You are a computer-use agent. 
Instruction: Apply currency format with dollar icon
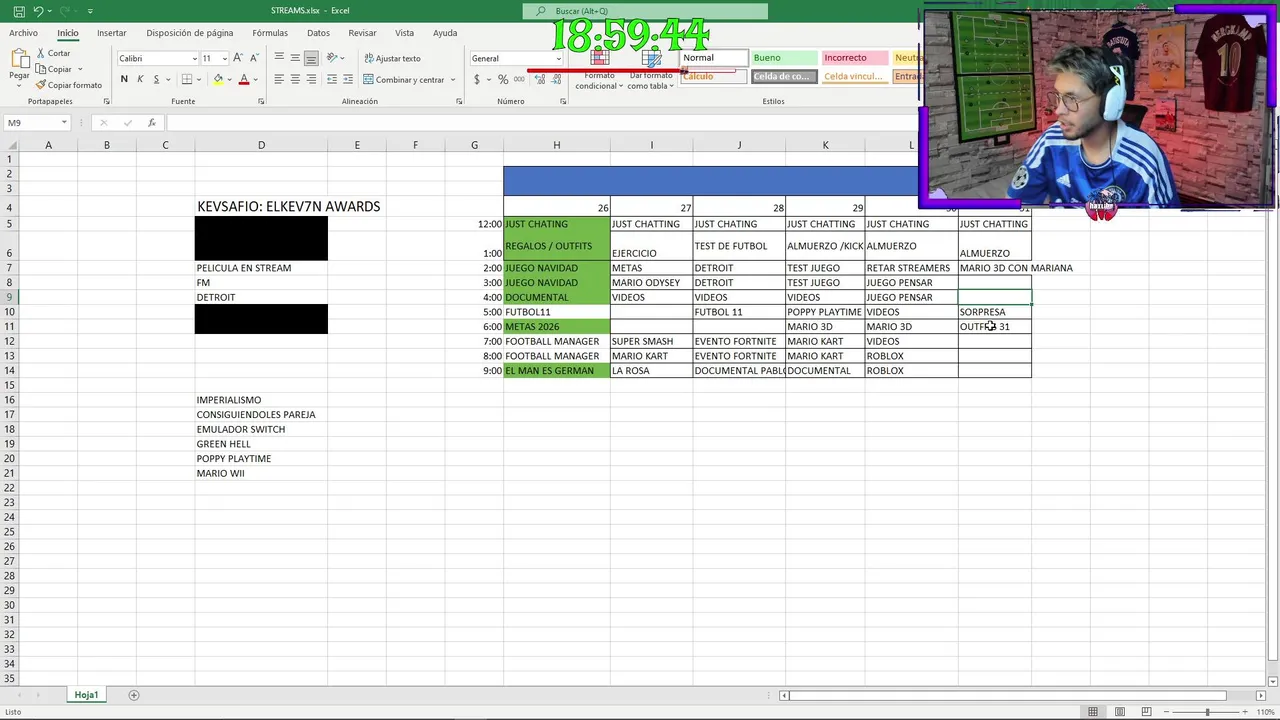[477, 79]
